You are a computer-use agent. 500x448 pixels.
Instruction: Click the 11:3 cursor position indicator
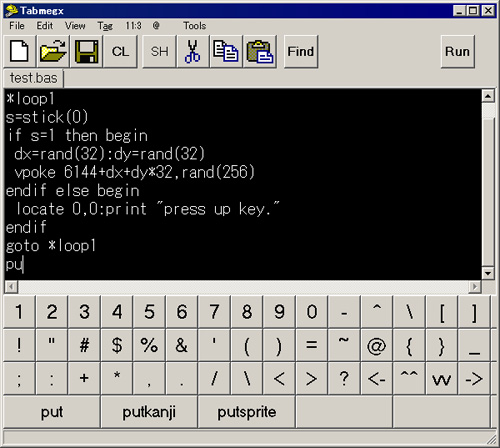click(x=133, y=26)
